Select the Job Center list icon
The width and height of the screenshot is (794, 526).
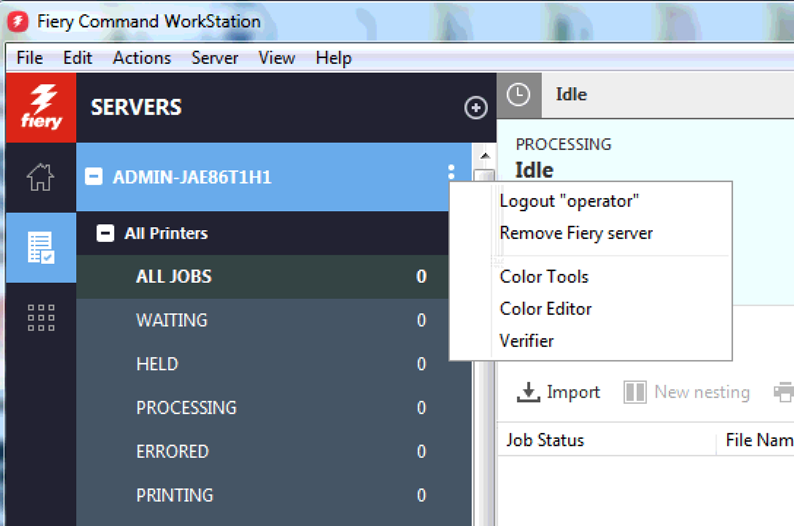(x=40, y=247)
